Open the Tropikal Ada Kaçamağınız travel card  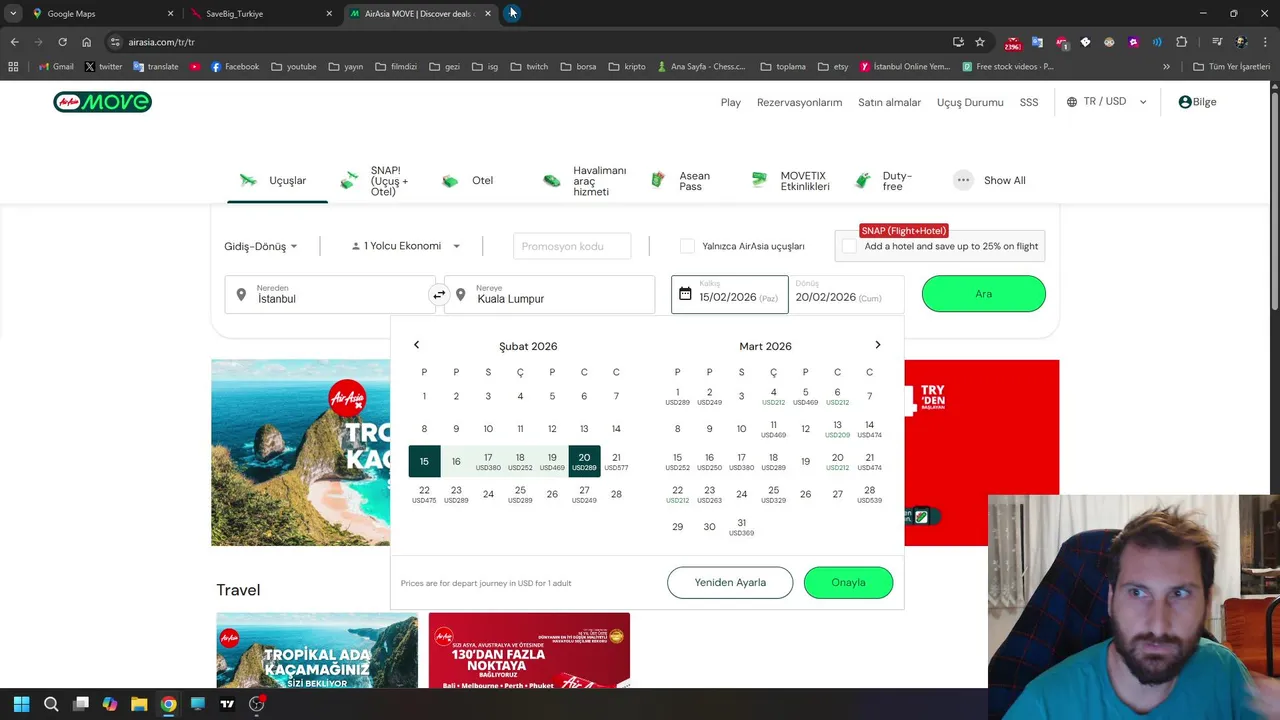pos(317,650)
